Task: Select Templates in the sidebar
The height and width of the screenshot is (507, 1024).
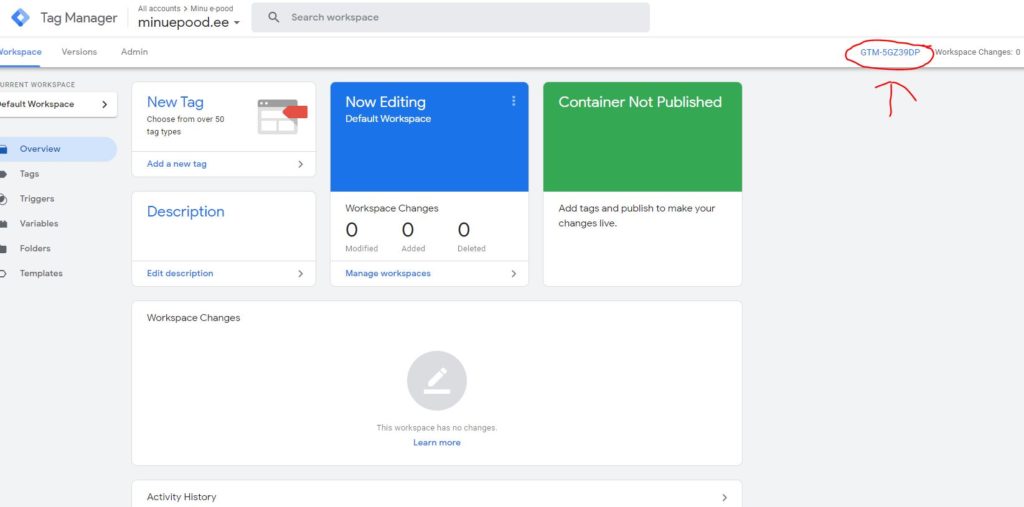Action: coord(41,273)
